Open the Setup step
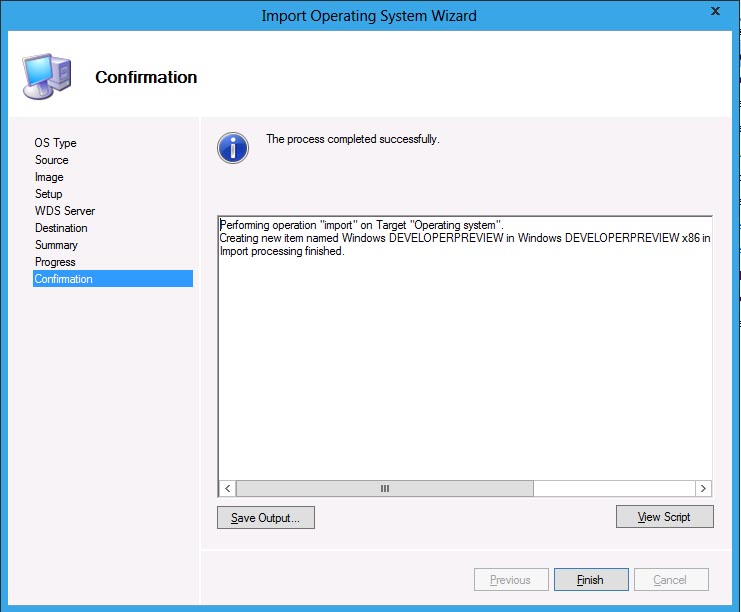 point(49,194)
